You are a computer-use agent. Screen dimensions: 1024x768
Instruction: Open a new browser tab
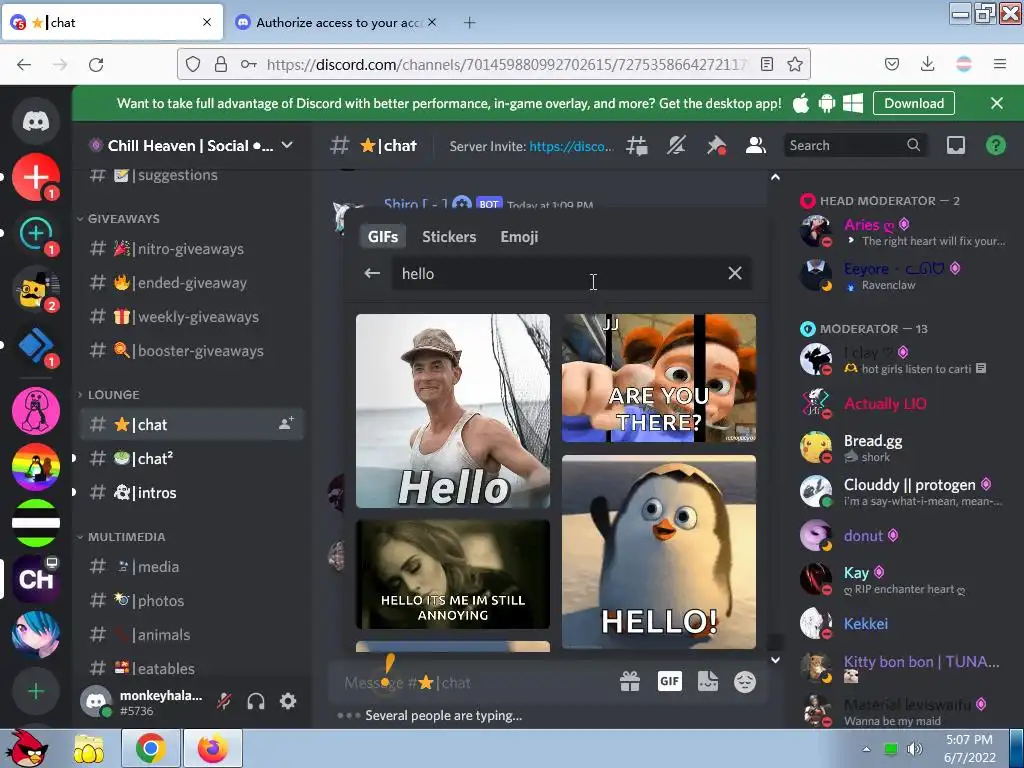point(470,23)
